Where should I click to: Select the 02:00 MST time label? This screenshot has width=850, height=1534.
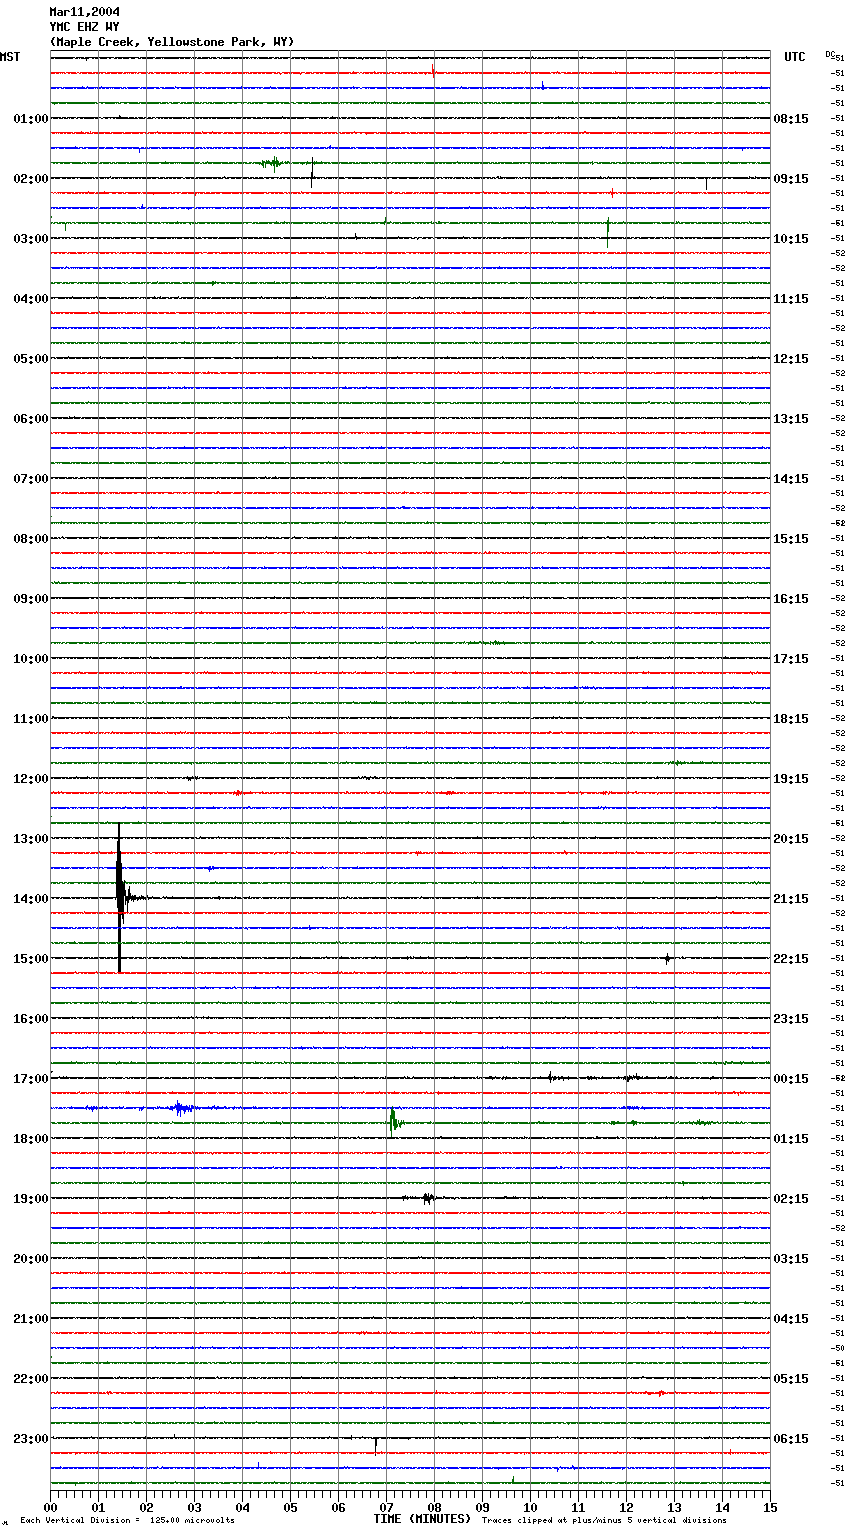31,179
